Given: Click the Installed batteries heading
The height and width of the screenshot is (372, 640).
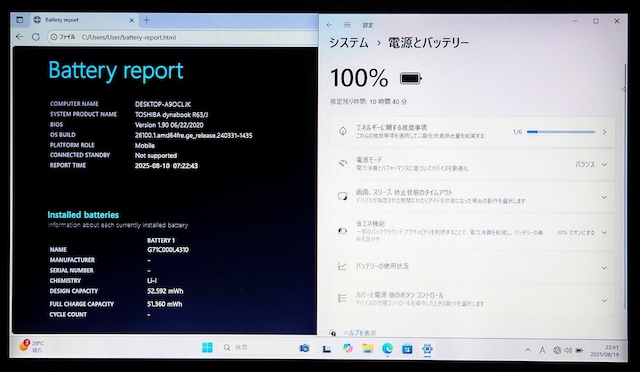Looking at the screenshot, I should click(x=83, y=215).
